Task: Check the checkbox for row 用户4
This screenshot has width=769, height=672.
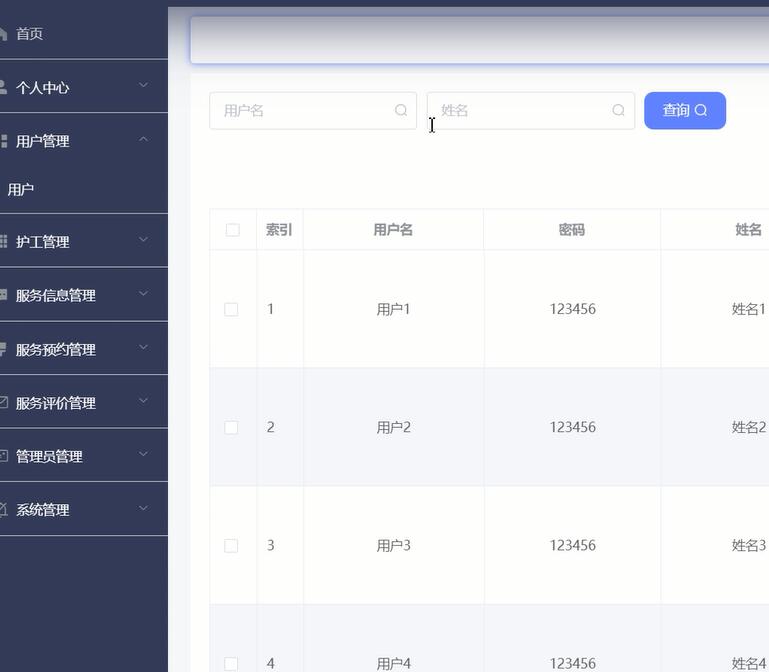Action: (x=231, y=664)
